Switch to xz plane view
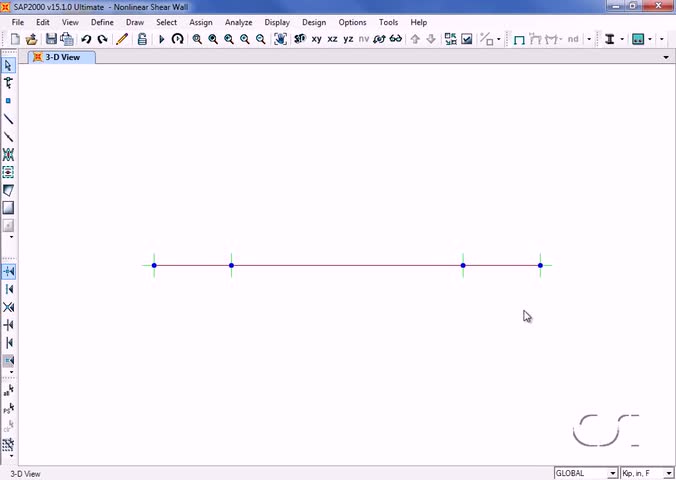The image size is (676, 480). tap(332, 39)
